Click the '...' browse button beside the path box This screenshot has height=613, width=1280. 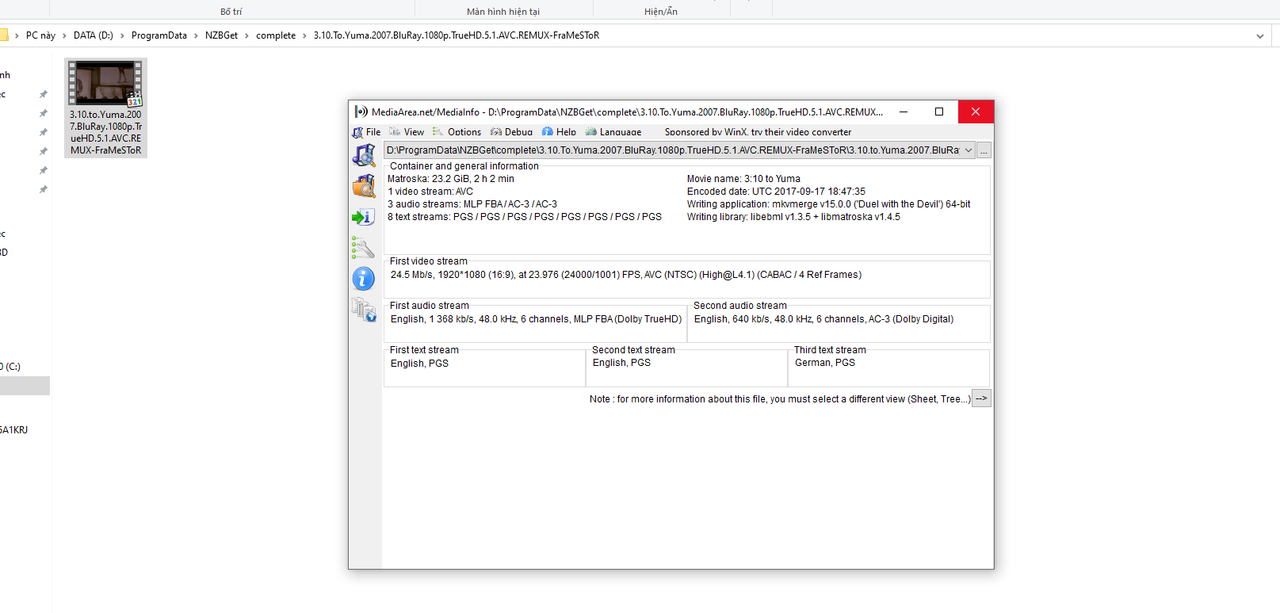point(984,151)
